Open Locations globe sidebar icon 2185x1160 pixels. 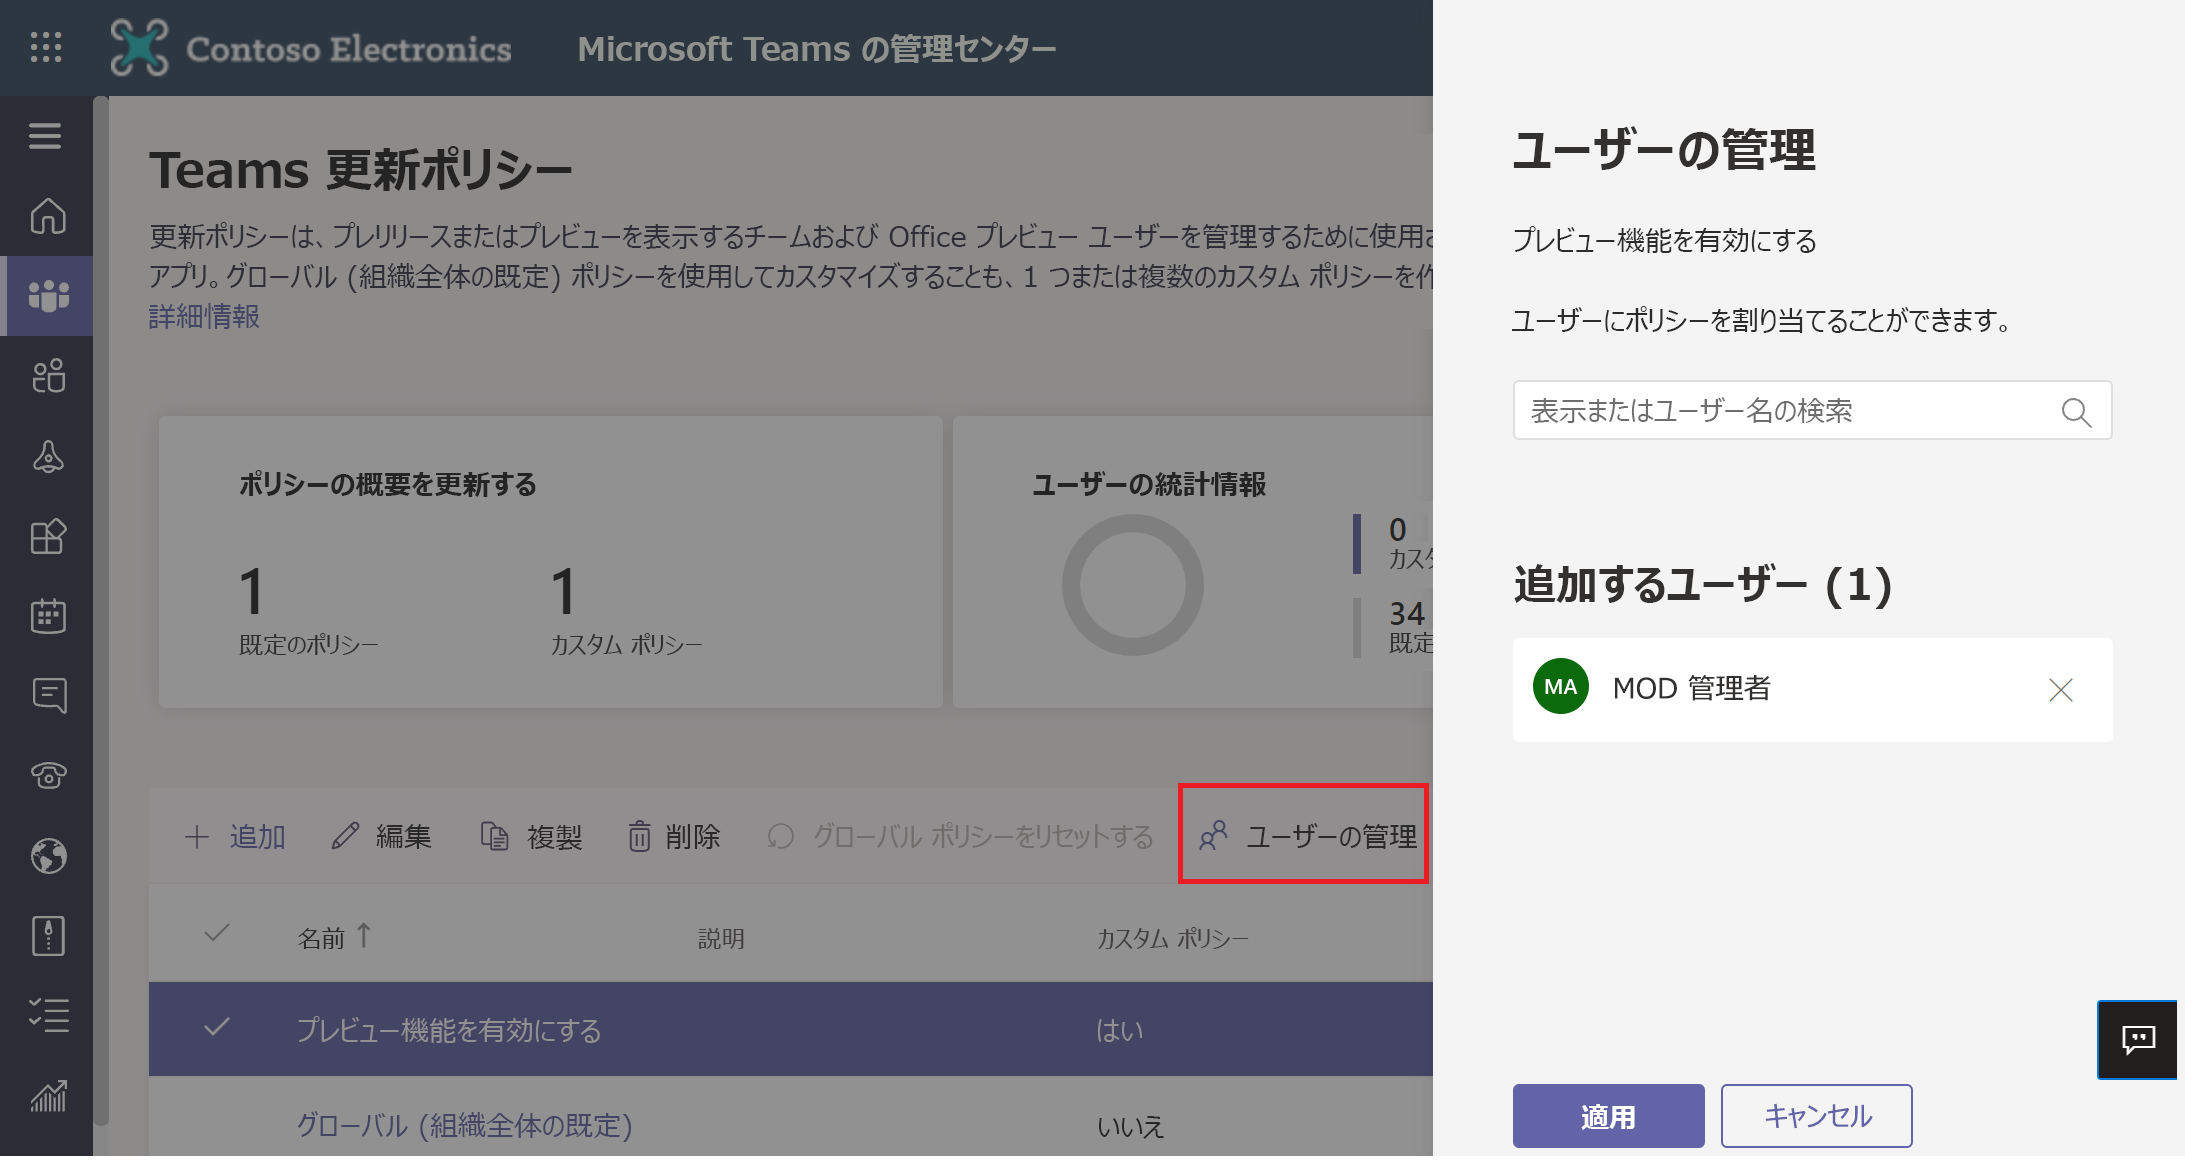(x=48, y=856)
